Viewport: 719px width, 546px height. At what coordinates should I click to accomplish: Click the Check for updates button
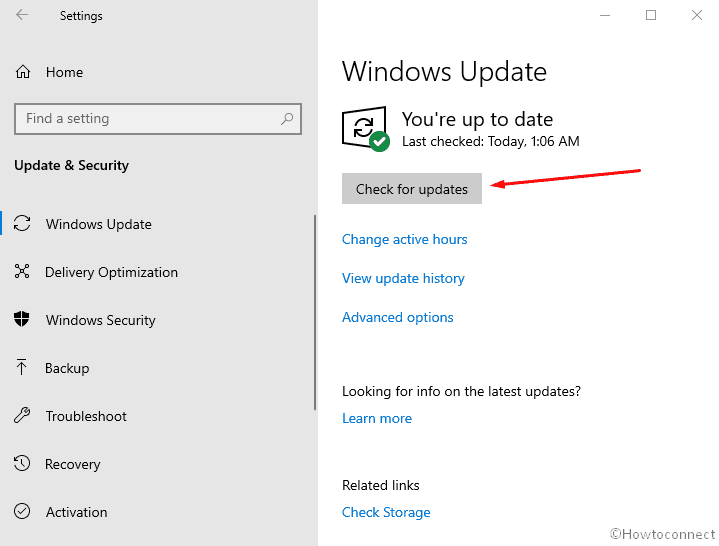412,188
